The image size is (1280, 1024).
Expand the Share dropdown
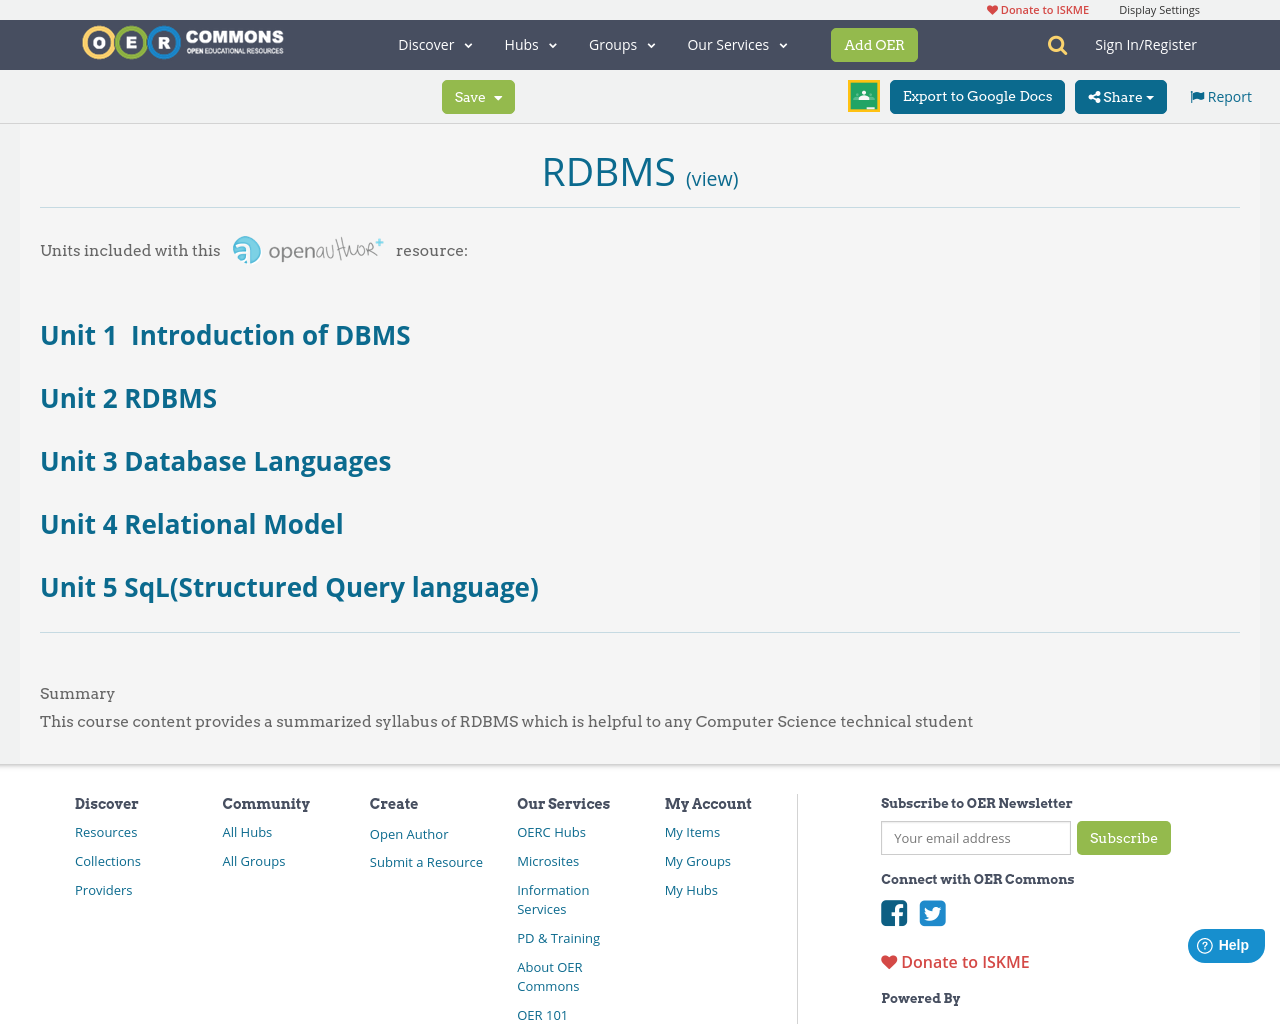click(1120, 96)
